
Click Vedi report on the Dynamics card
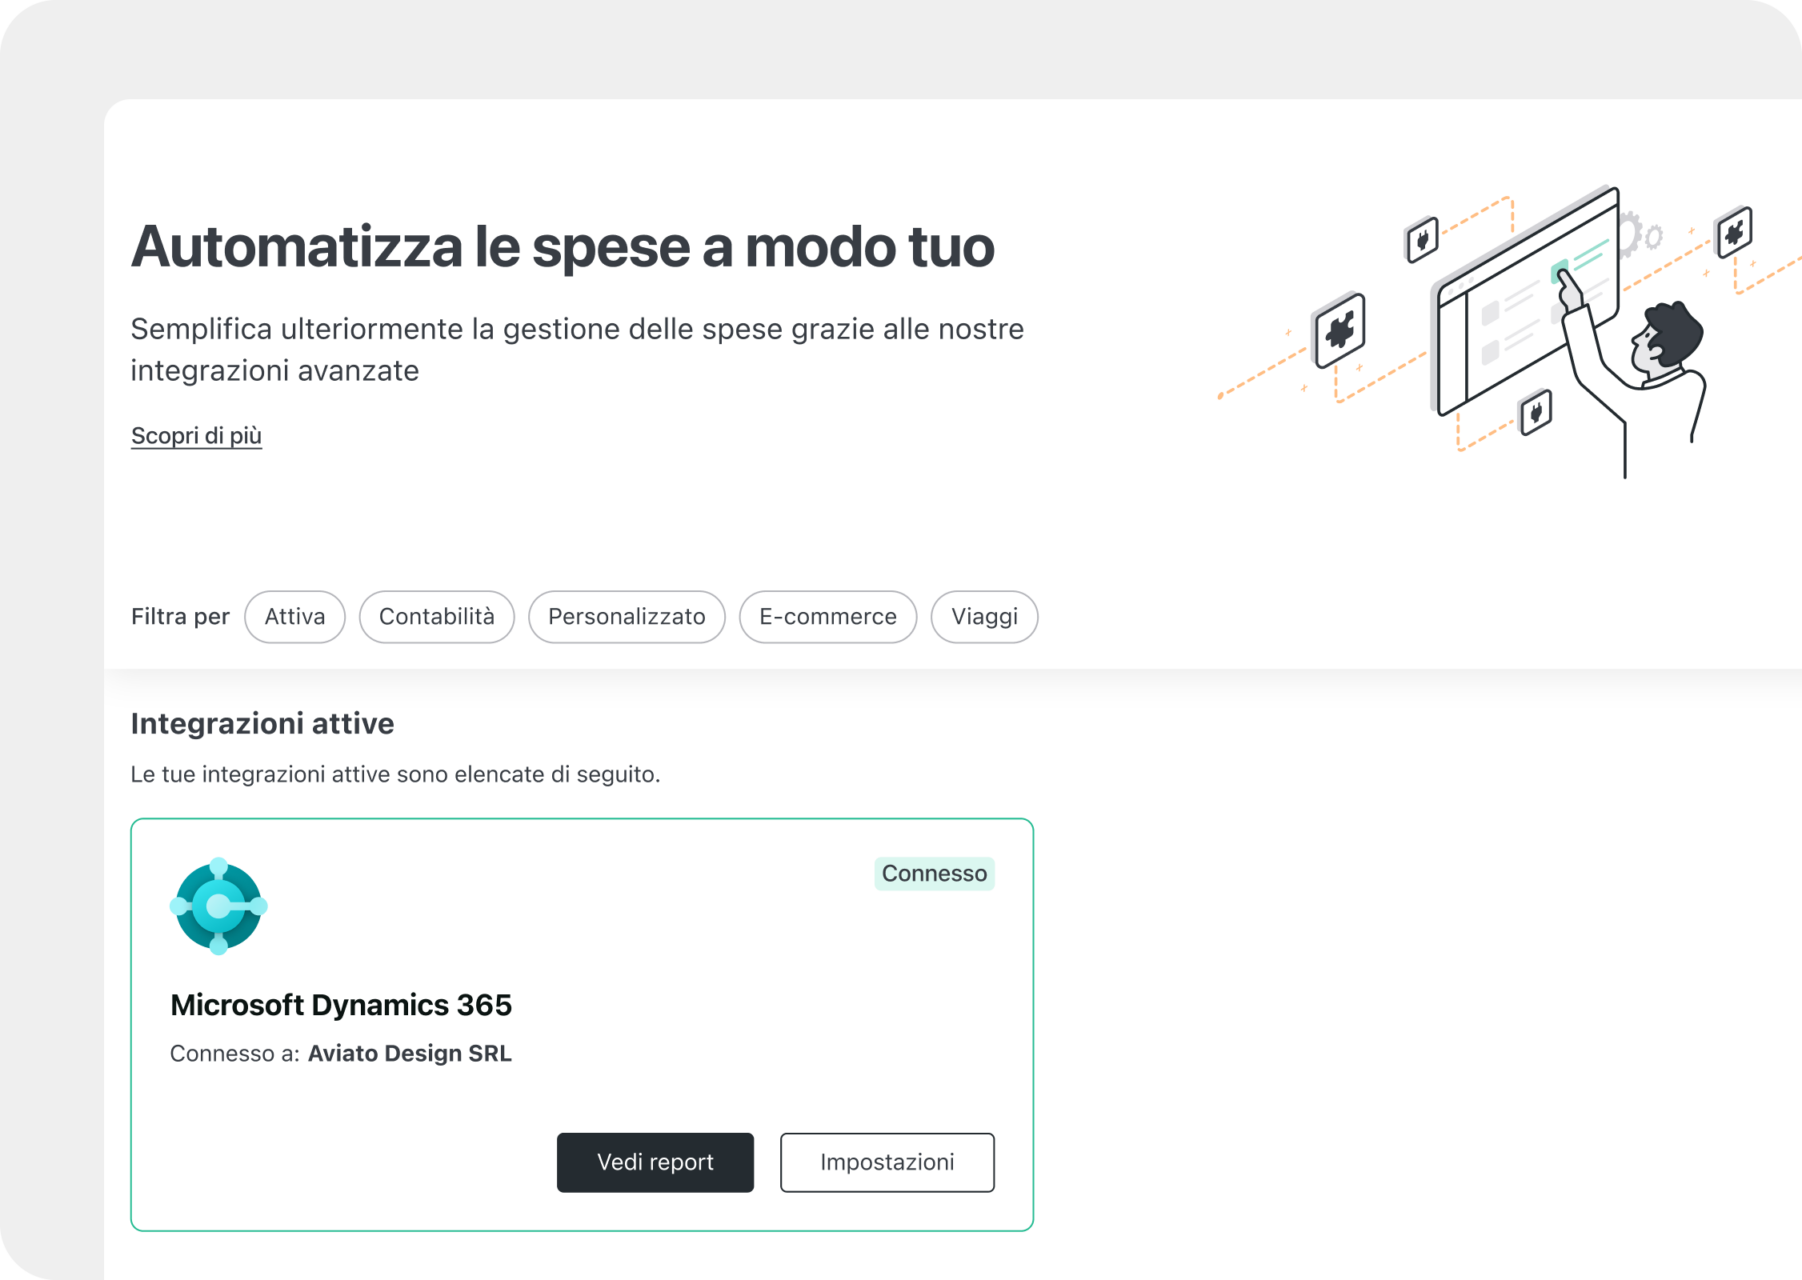(654, 1162)
